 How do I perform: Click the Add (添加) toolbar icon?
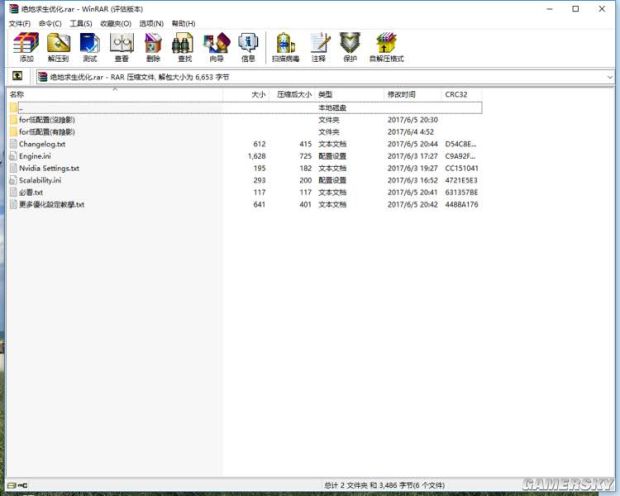click(26, 44)
